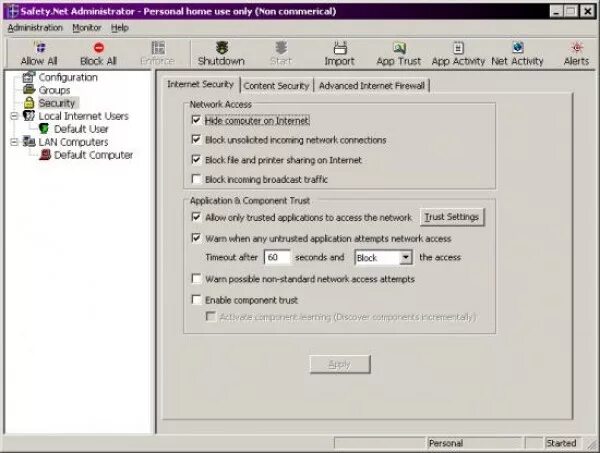This screenshot has width=600, height=453.
Task: Select the Internet Security tab
Action: (x=200, y=84)
